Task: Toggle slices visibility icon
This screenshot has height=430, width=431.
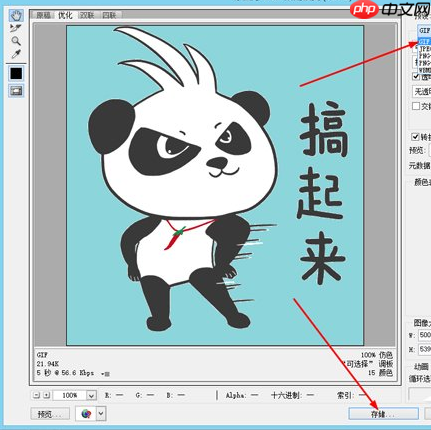Action: click(16, 91)
